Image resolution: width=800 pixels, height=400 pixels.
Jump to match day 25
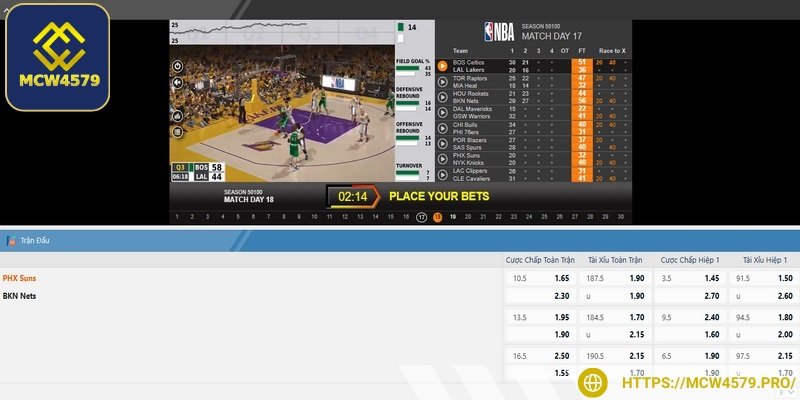pyautogui.click(x=544, y=217)
